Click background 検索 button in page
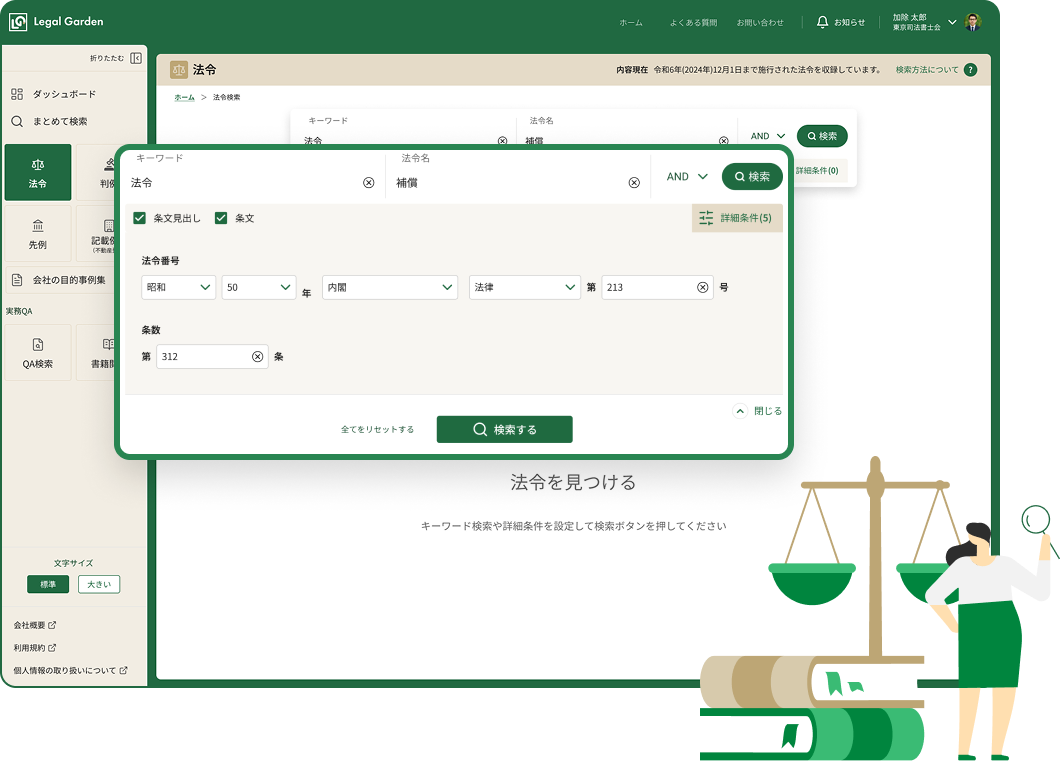 [x=822, y=136]
